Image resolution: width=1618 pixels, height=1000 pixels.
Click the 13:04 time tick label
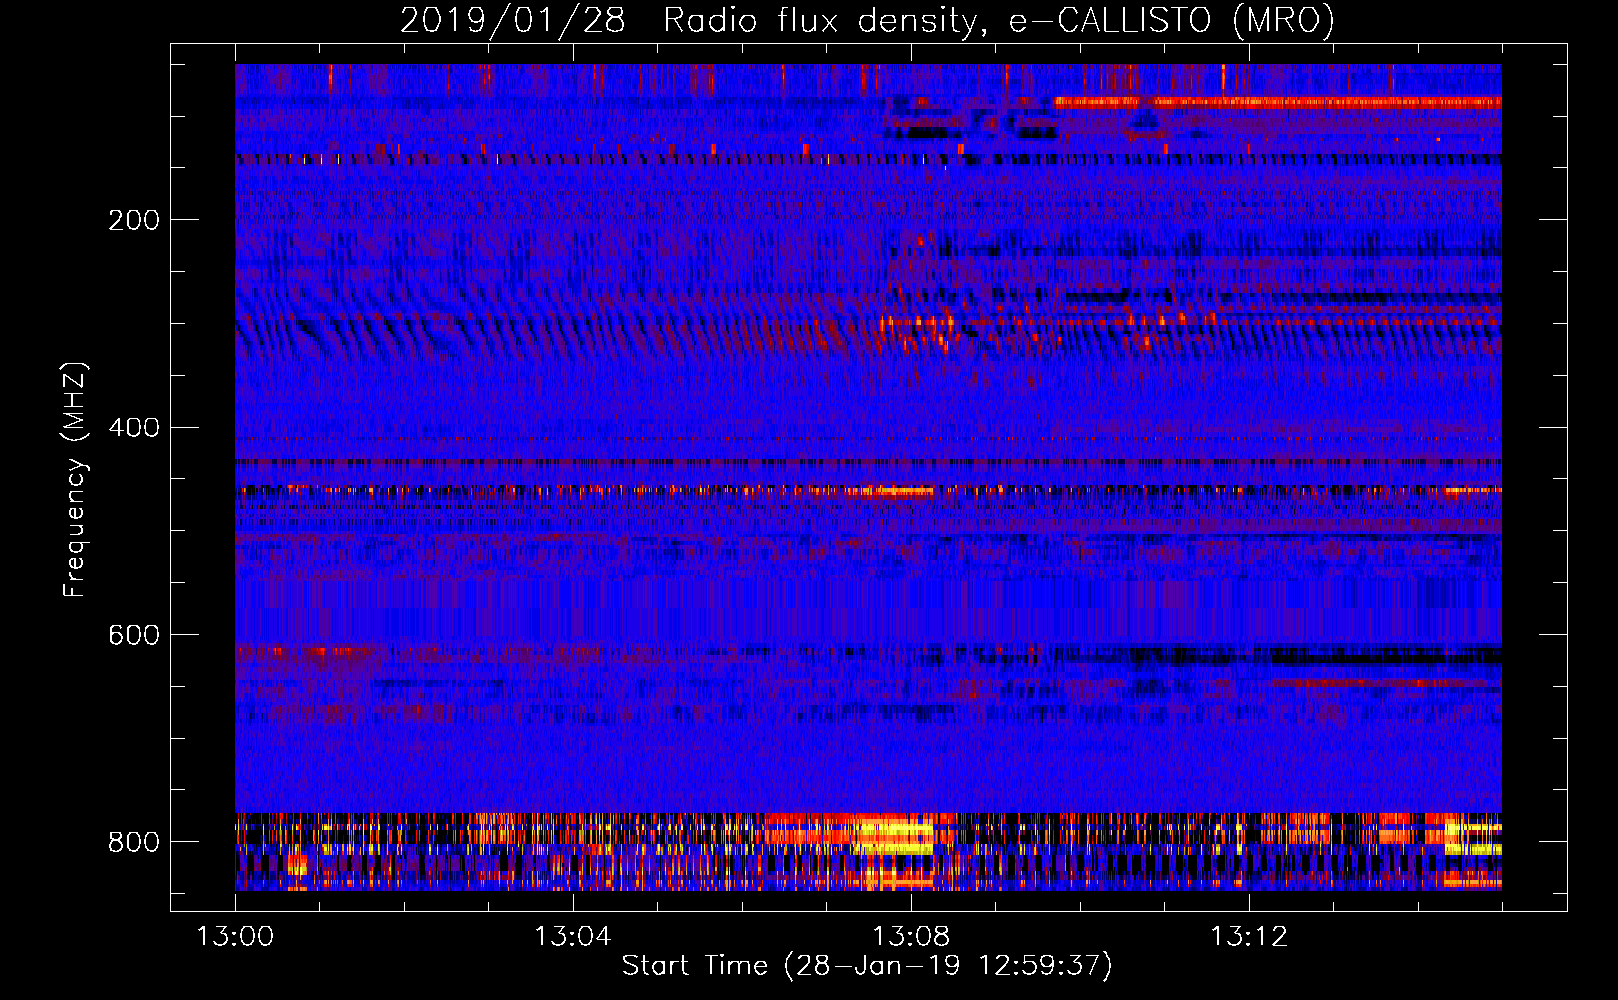573,937
